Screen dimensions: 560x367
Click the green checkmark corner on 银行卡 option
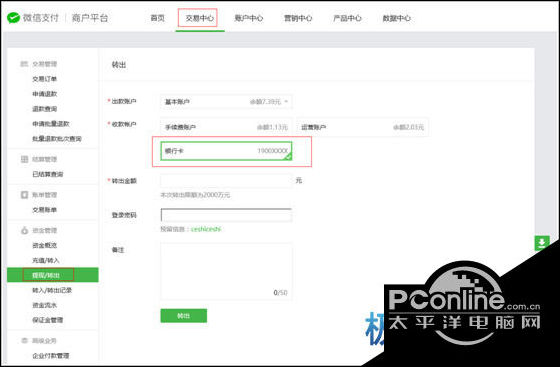(288, 156)
